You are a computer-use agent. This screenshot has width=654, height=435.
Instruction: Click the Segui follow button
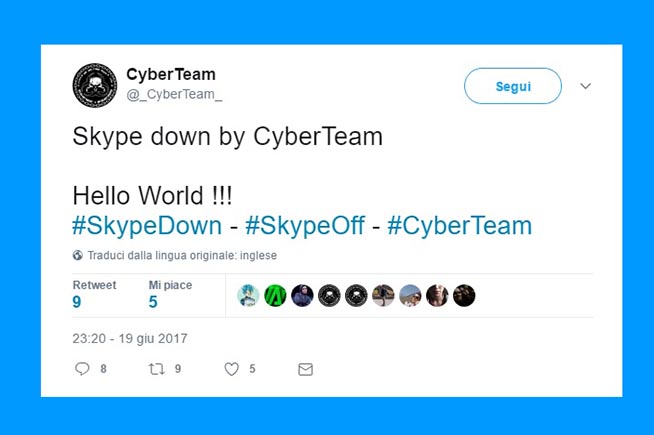[513, 86]
